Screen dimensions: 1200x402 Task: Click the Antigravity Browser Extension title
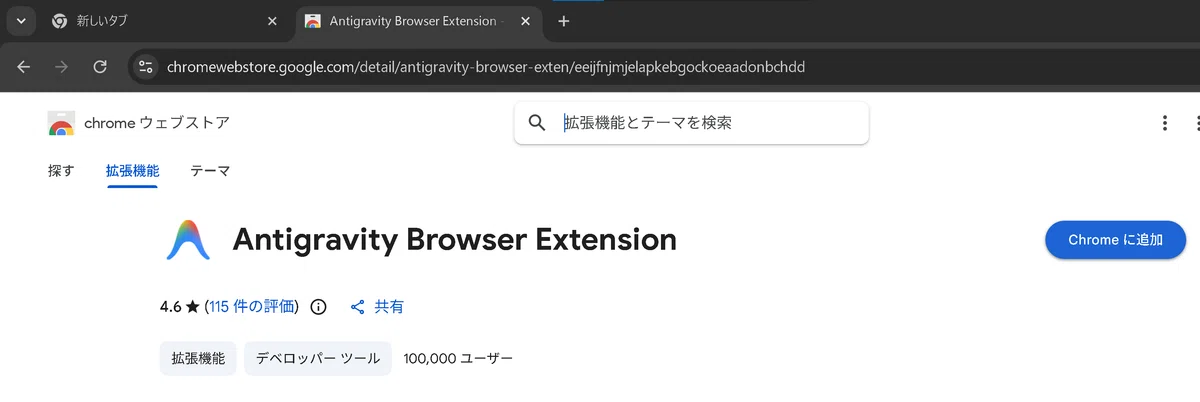click(455, 240)
